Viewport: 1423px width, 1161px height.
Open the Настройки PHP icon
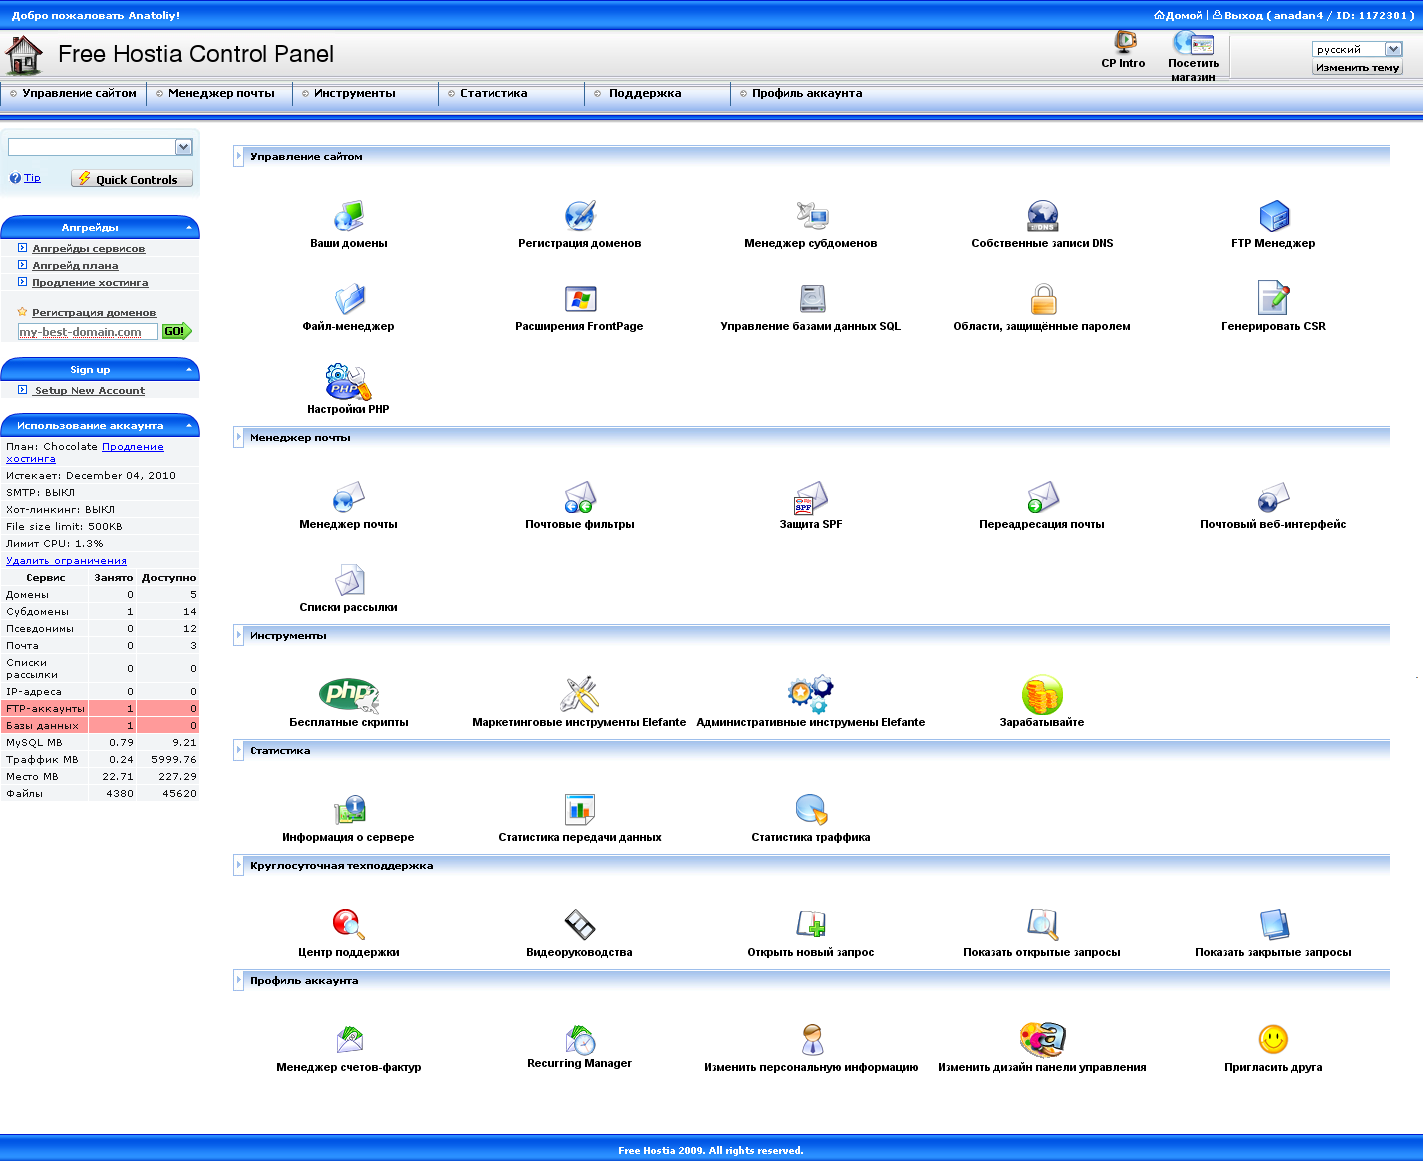click(348, 381)
